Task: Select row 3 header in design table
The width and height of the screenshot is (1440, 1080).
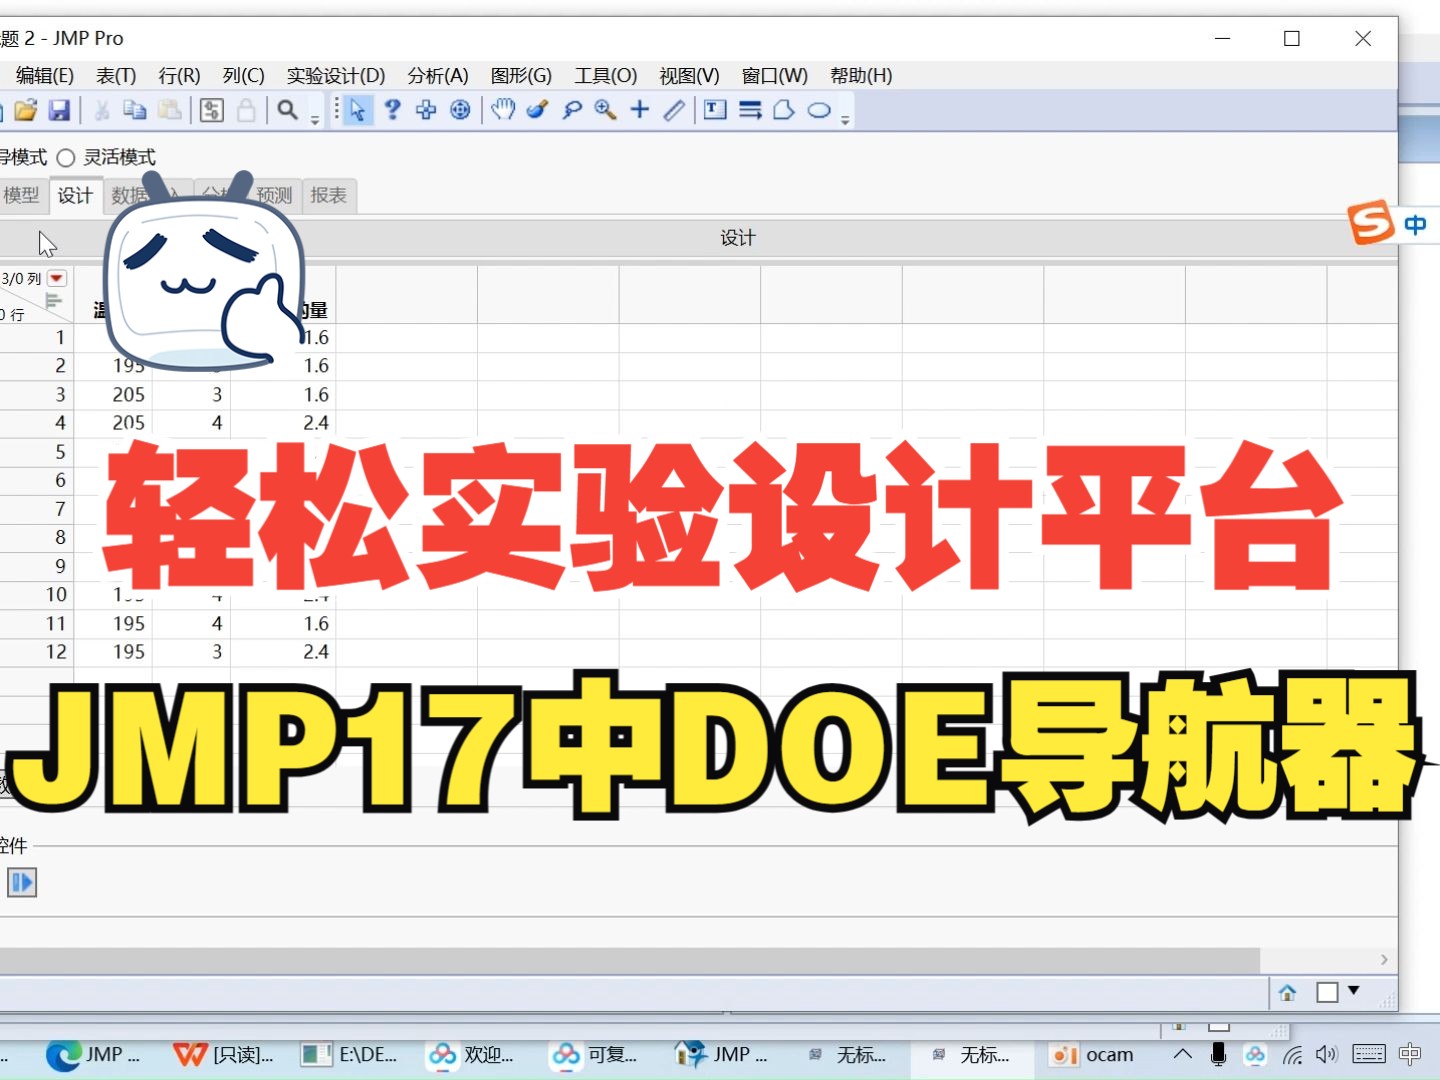Action: click(x=37, y=395)
